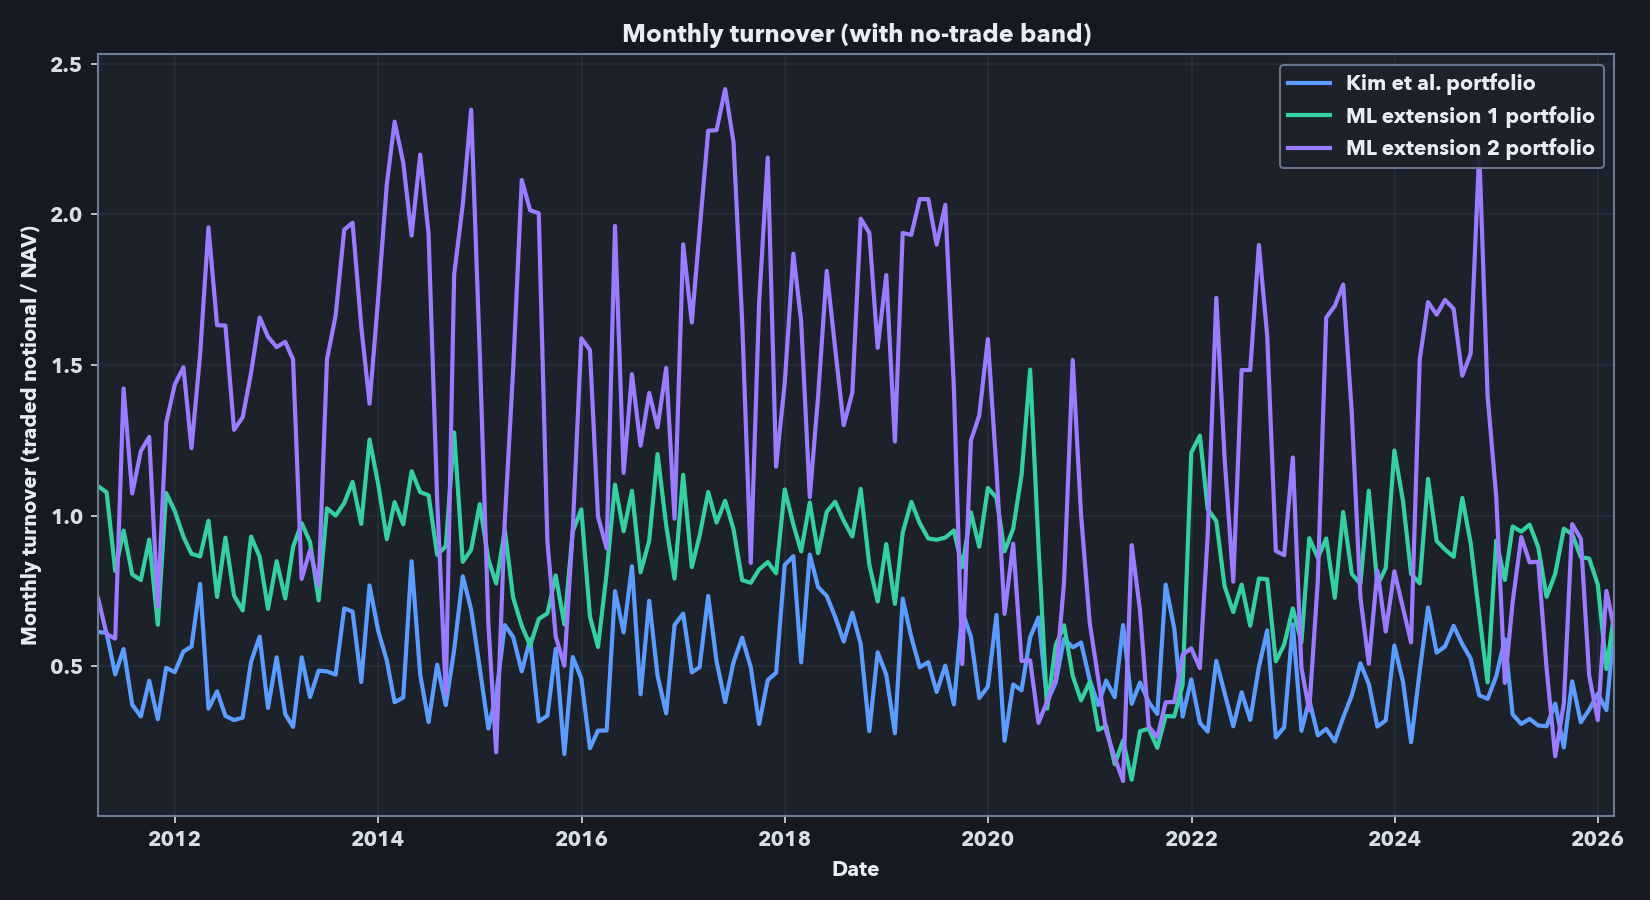This screenshot has height=900, width=1650.
Task: Click the green line sample in the legend
Action: (1310, 115)
